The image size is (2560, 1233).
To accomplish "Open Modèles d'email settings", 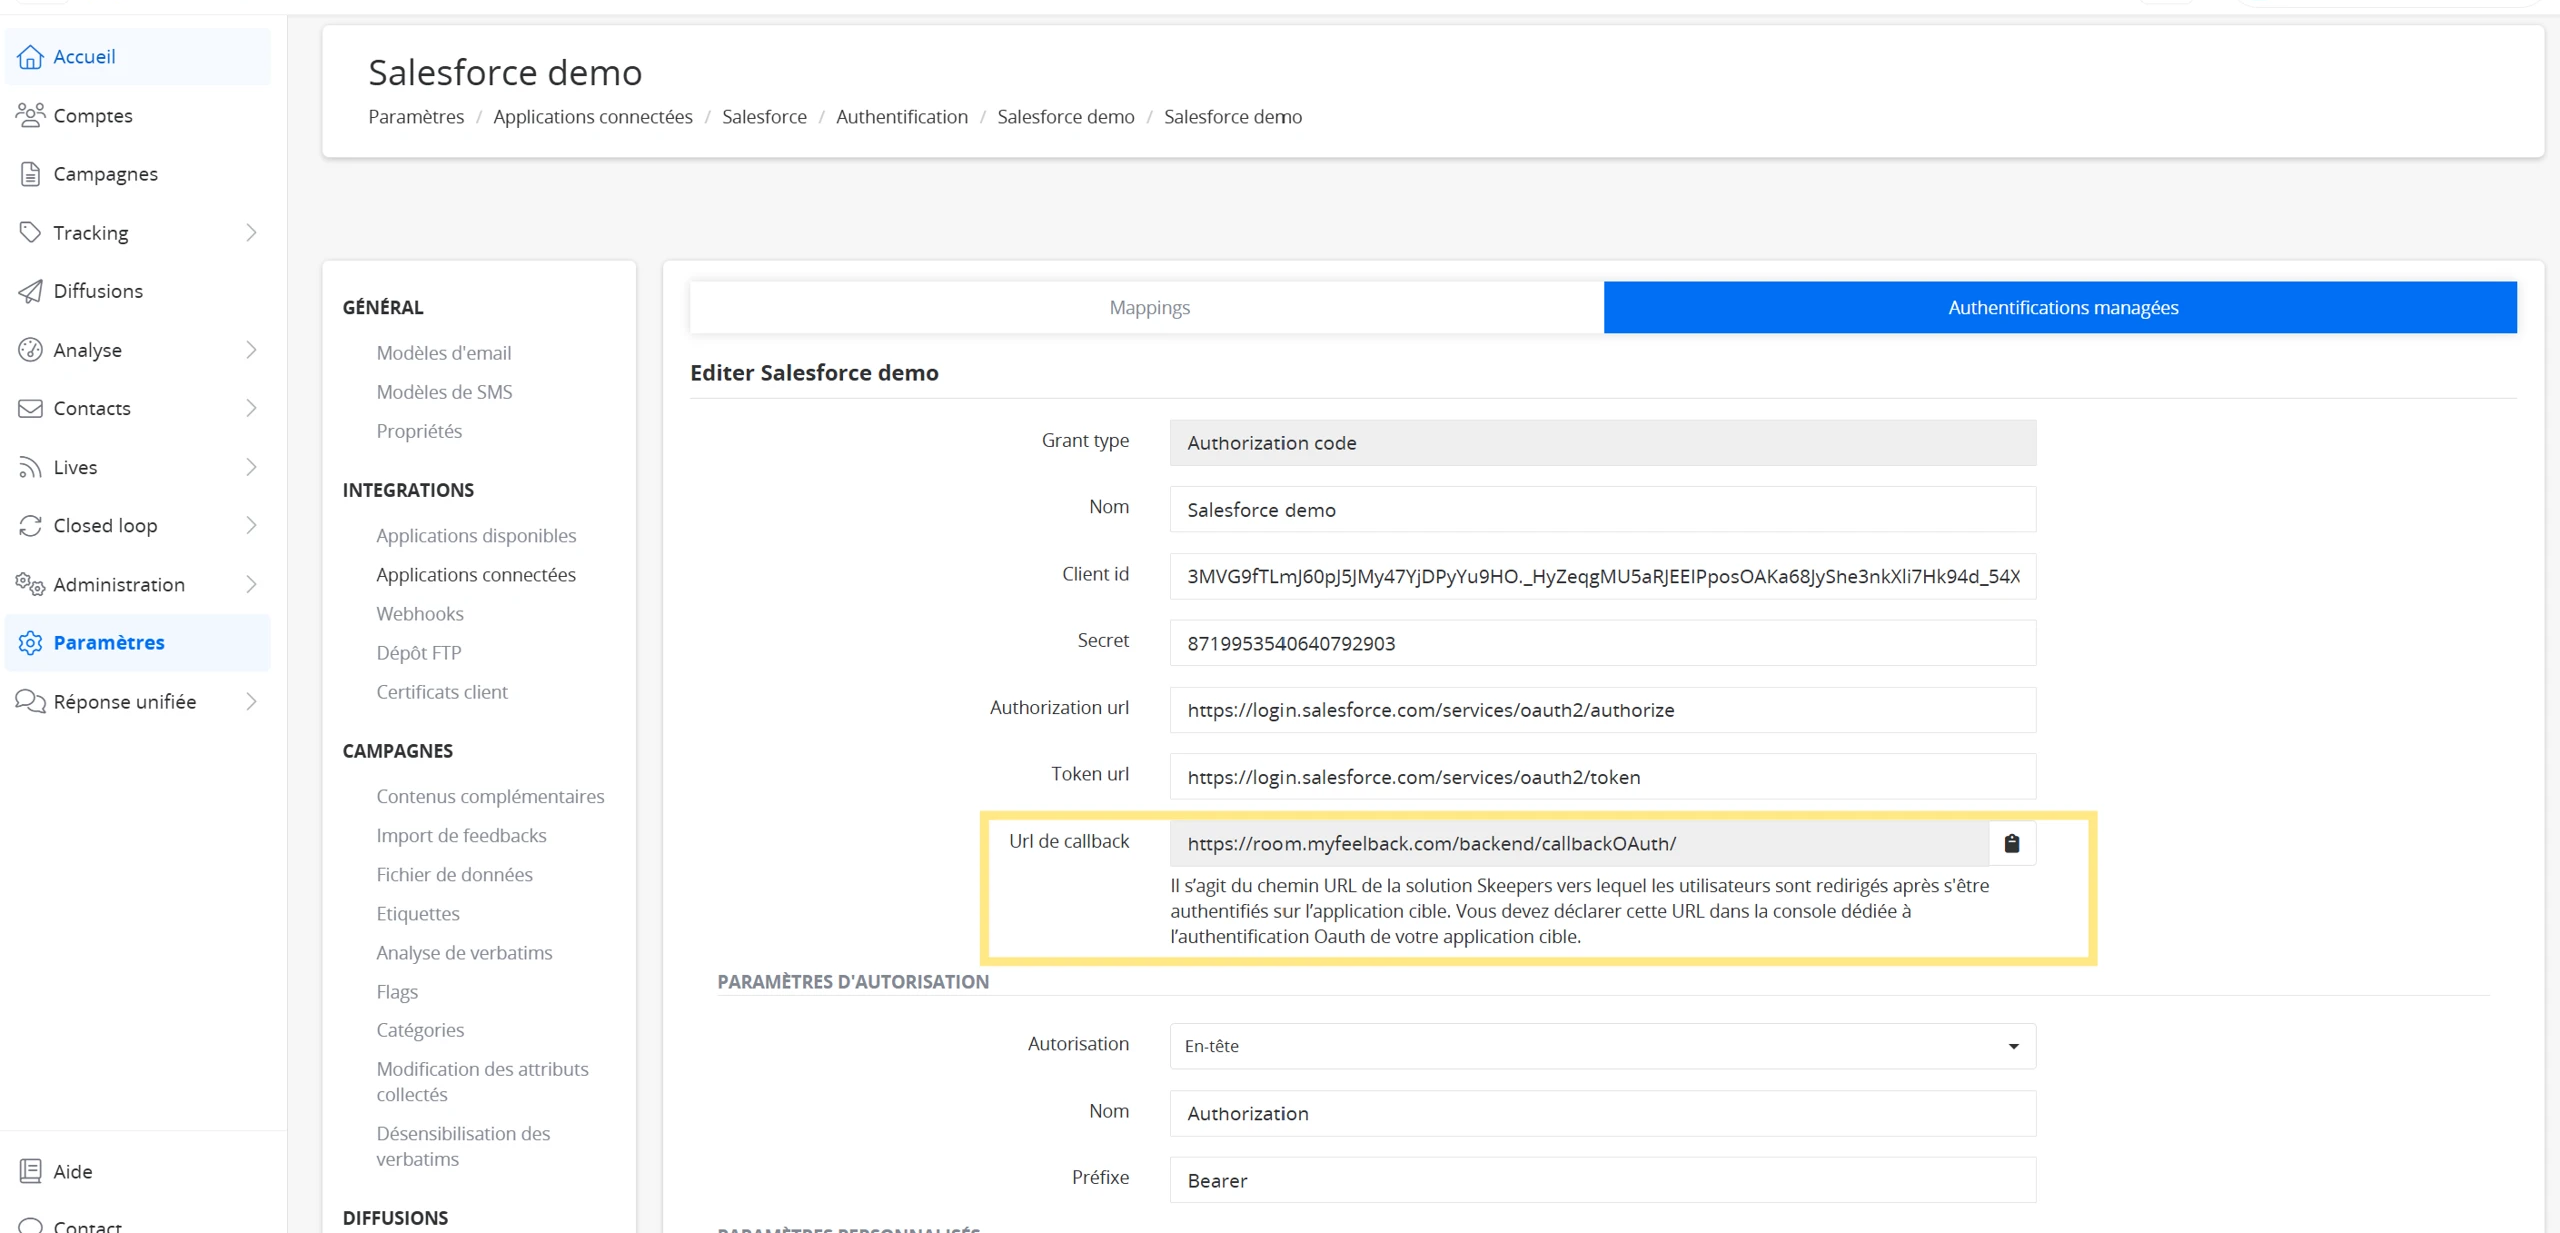I will pos(444,353).
